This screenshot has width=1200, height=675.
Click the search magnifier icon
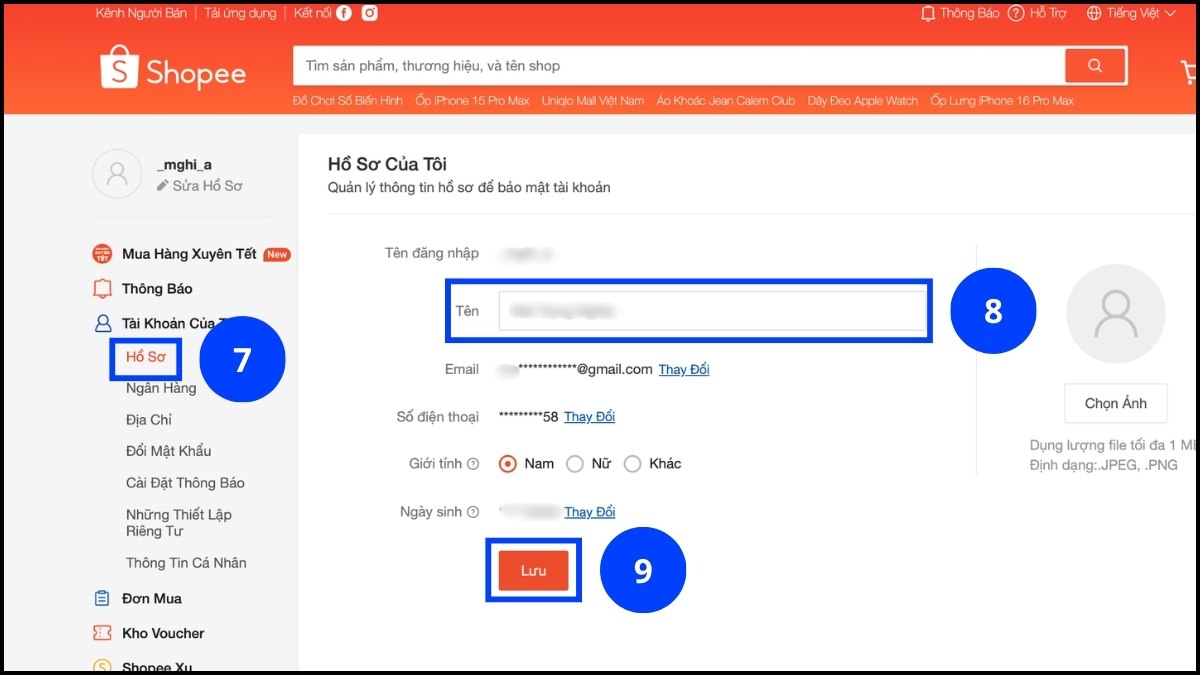(x=1095, y=65)
